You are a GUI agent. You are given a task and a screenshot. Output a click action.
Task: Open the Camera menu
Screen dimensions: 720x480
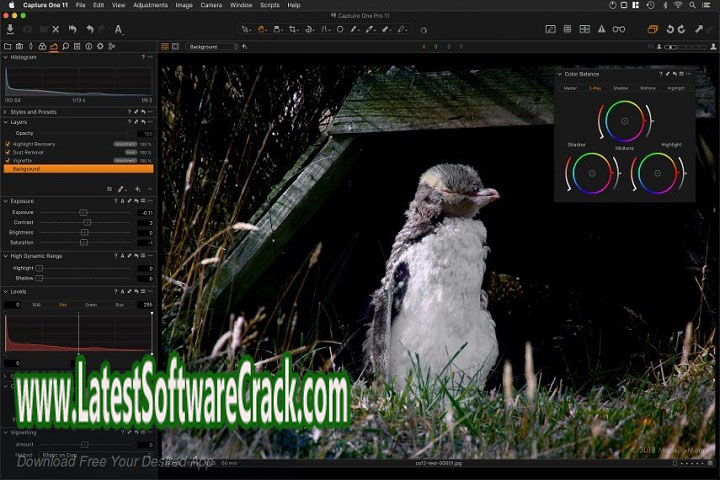click(x=211, y=5)
